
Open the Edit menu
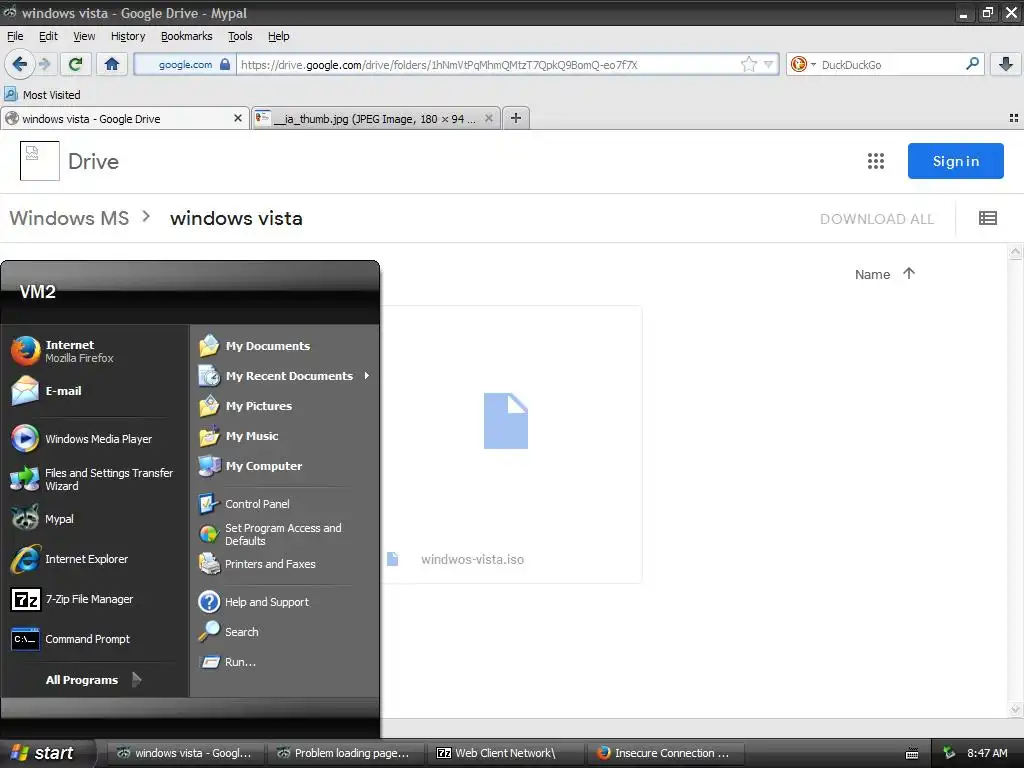point(48,36)
